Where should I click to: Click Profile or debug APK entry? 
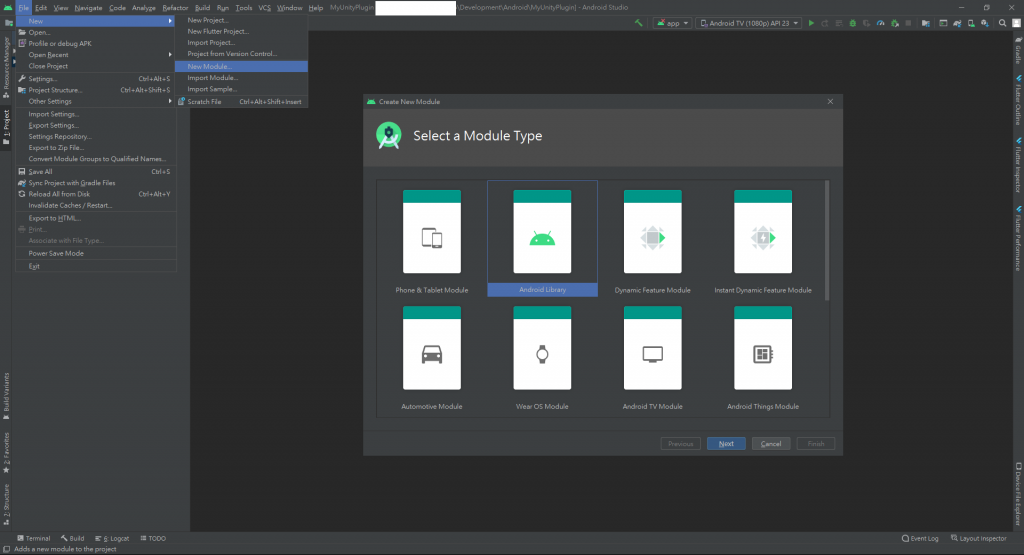[96, 44]
